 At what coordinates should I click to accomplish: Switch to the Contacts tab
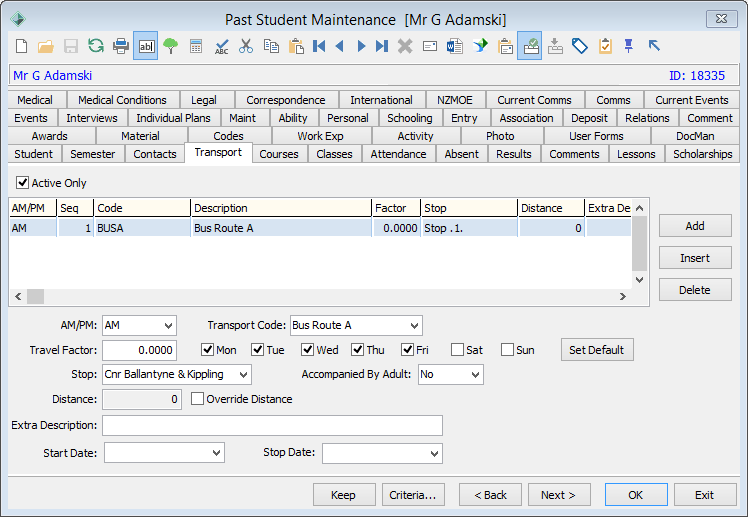pyautogui.click(x=155, y=154)
